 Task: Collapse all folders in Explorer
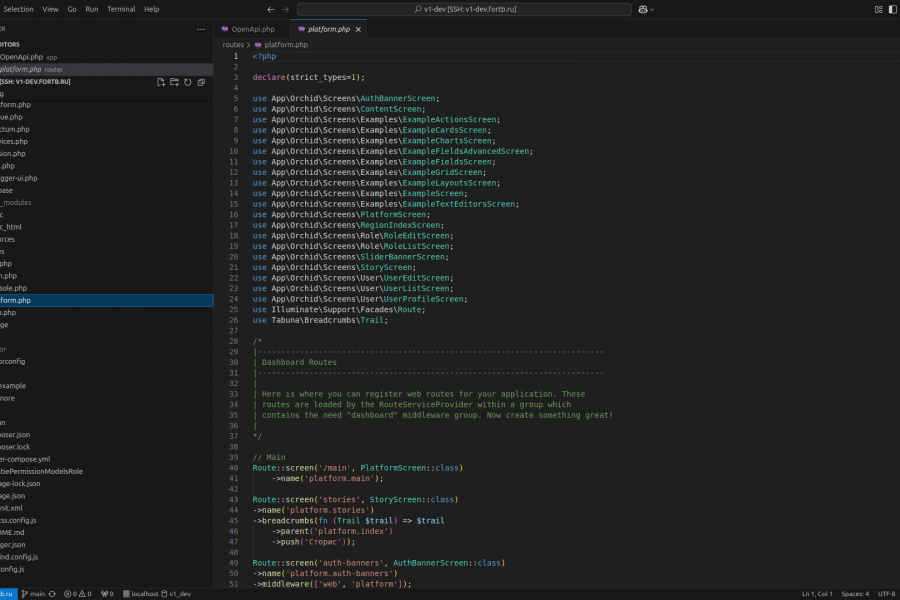tap(200, 82)
